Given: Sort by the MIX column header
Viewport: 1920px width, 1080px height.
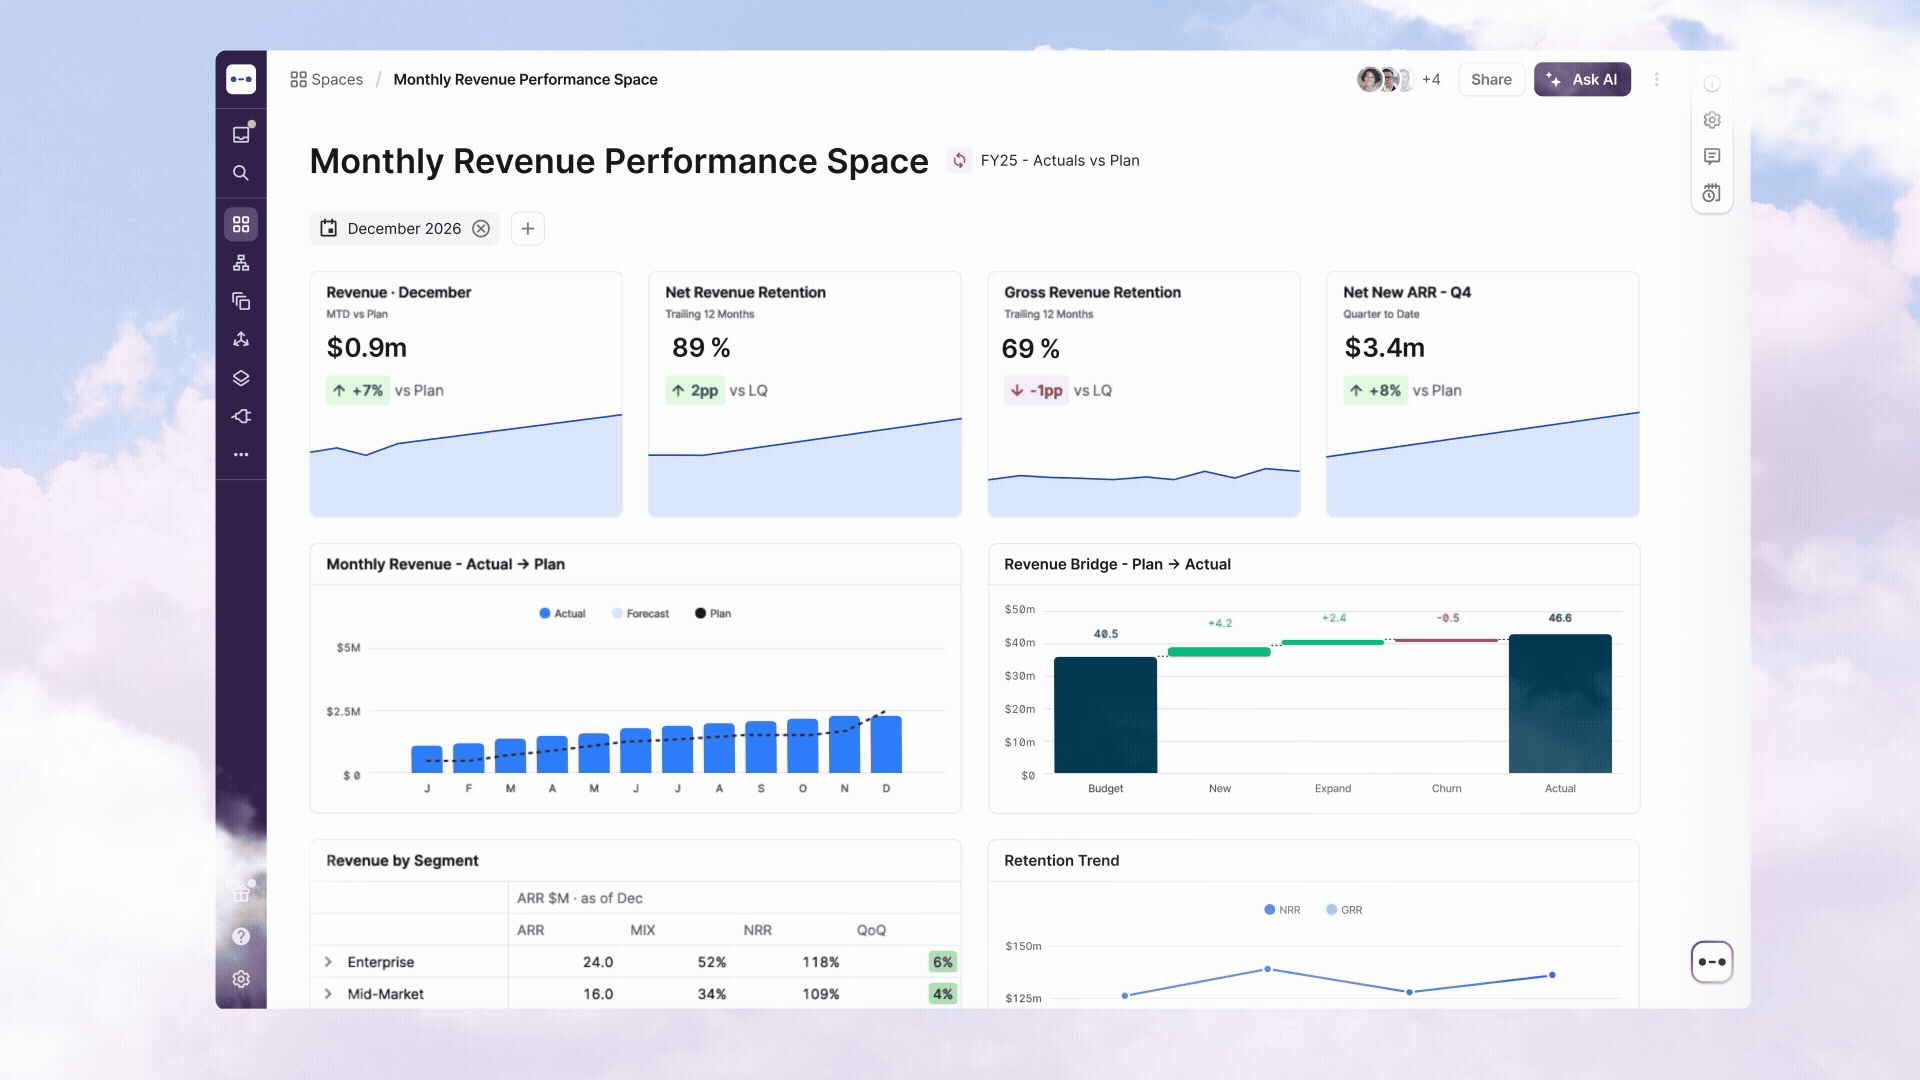Looking at the screenshot, I should pyautogui.click(x=643, y=930).
